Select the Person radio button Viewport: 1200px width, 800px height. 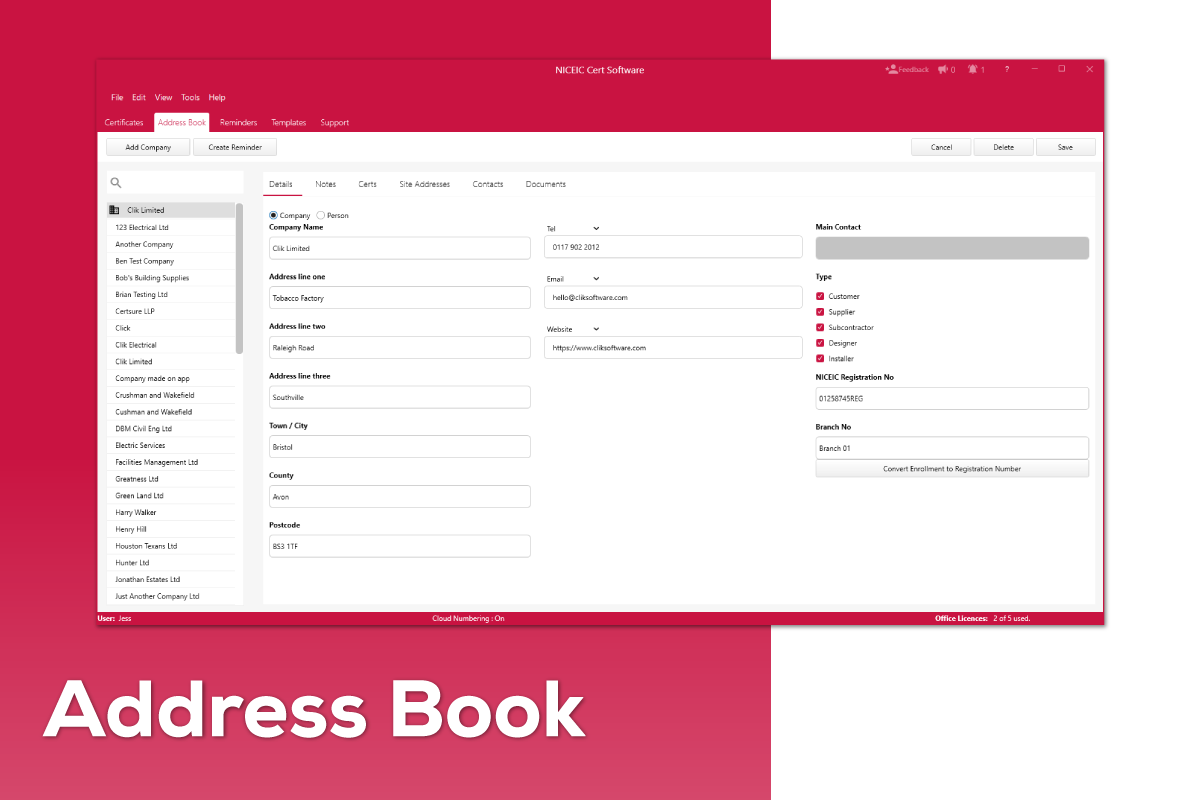pyautogui.click(x=320, y=215)
